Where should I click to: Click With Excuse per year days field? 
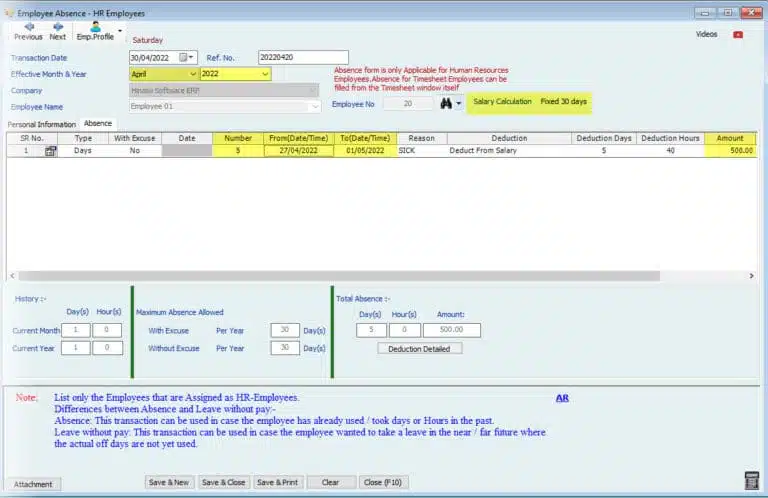point(285,330)
